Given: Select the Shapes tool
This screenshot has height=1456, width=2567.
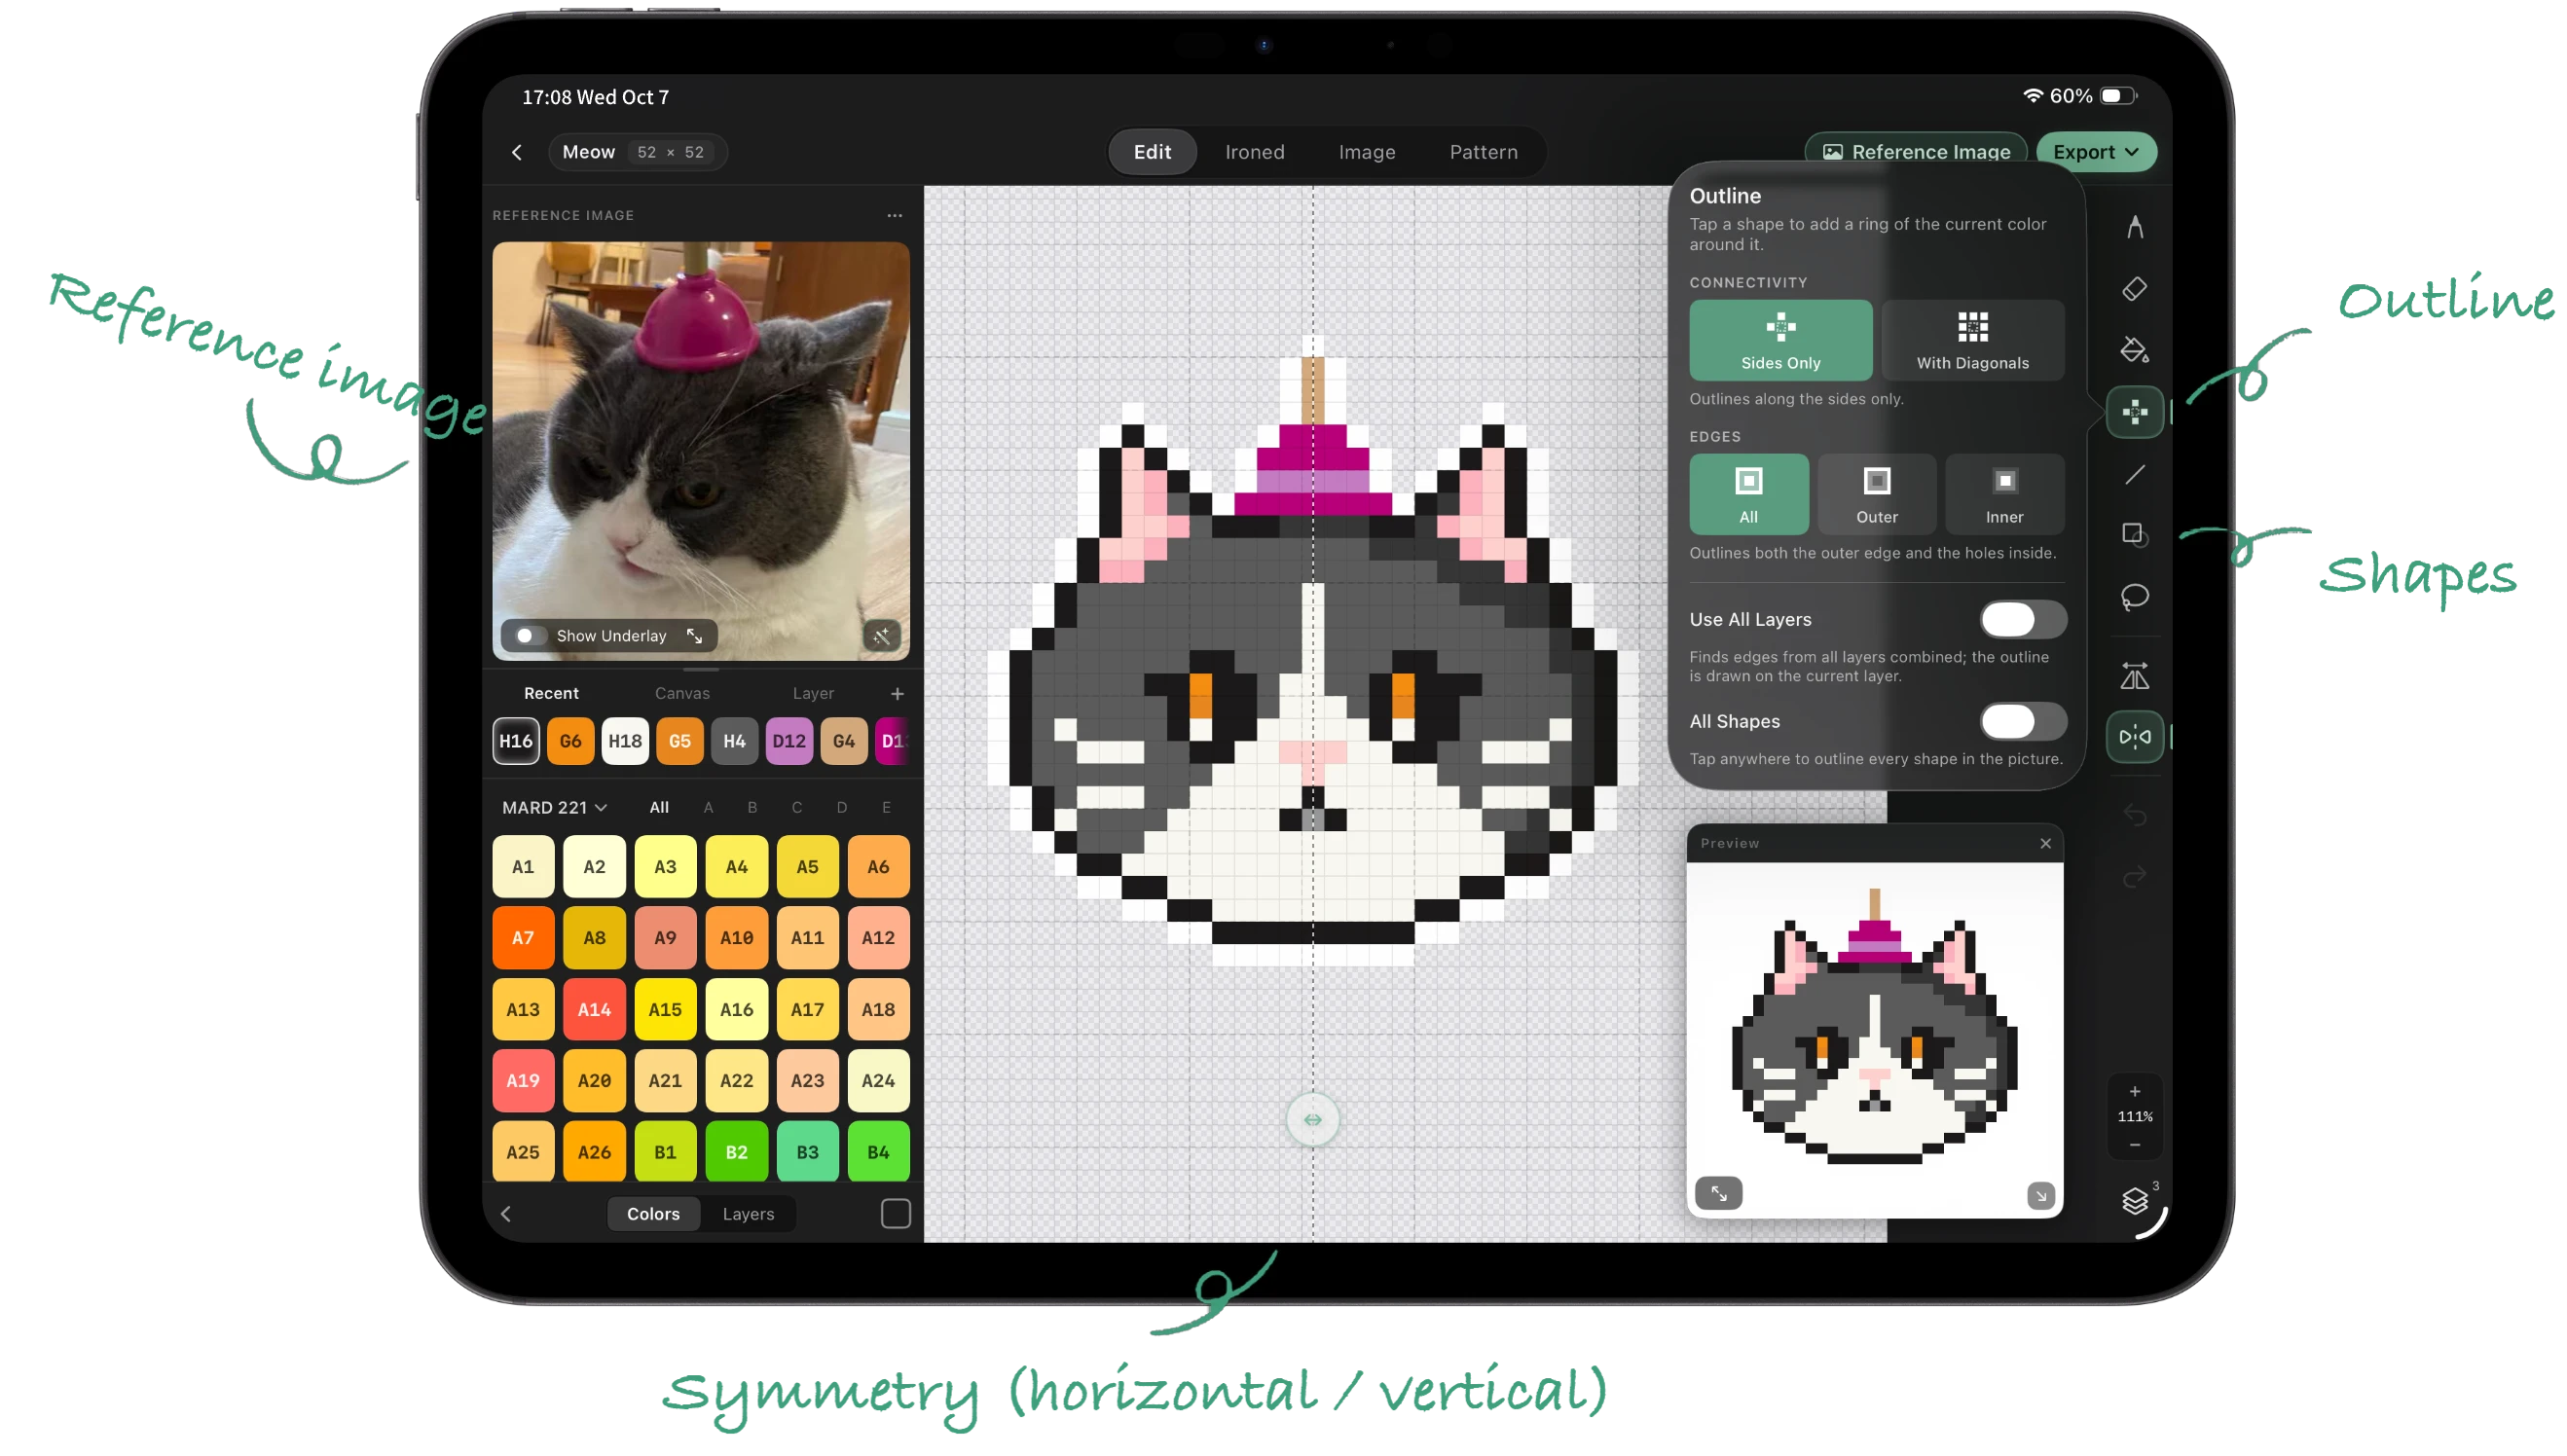Looking at the screenshot, I should click(2134, 535).
